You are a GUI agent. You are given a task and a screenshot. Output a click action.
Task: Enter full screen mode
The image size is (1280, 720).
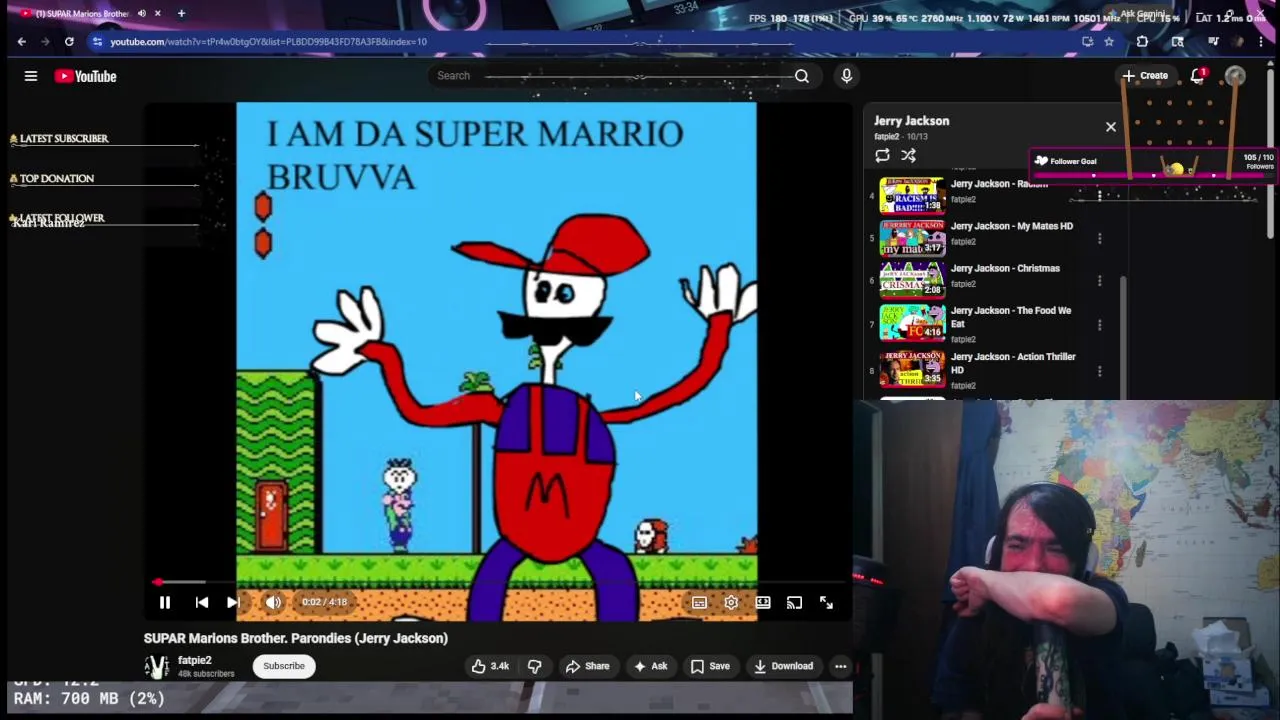click(x=826, y=602)
